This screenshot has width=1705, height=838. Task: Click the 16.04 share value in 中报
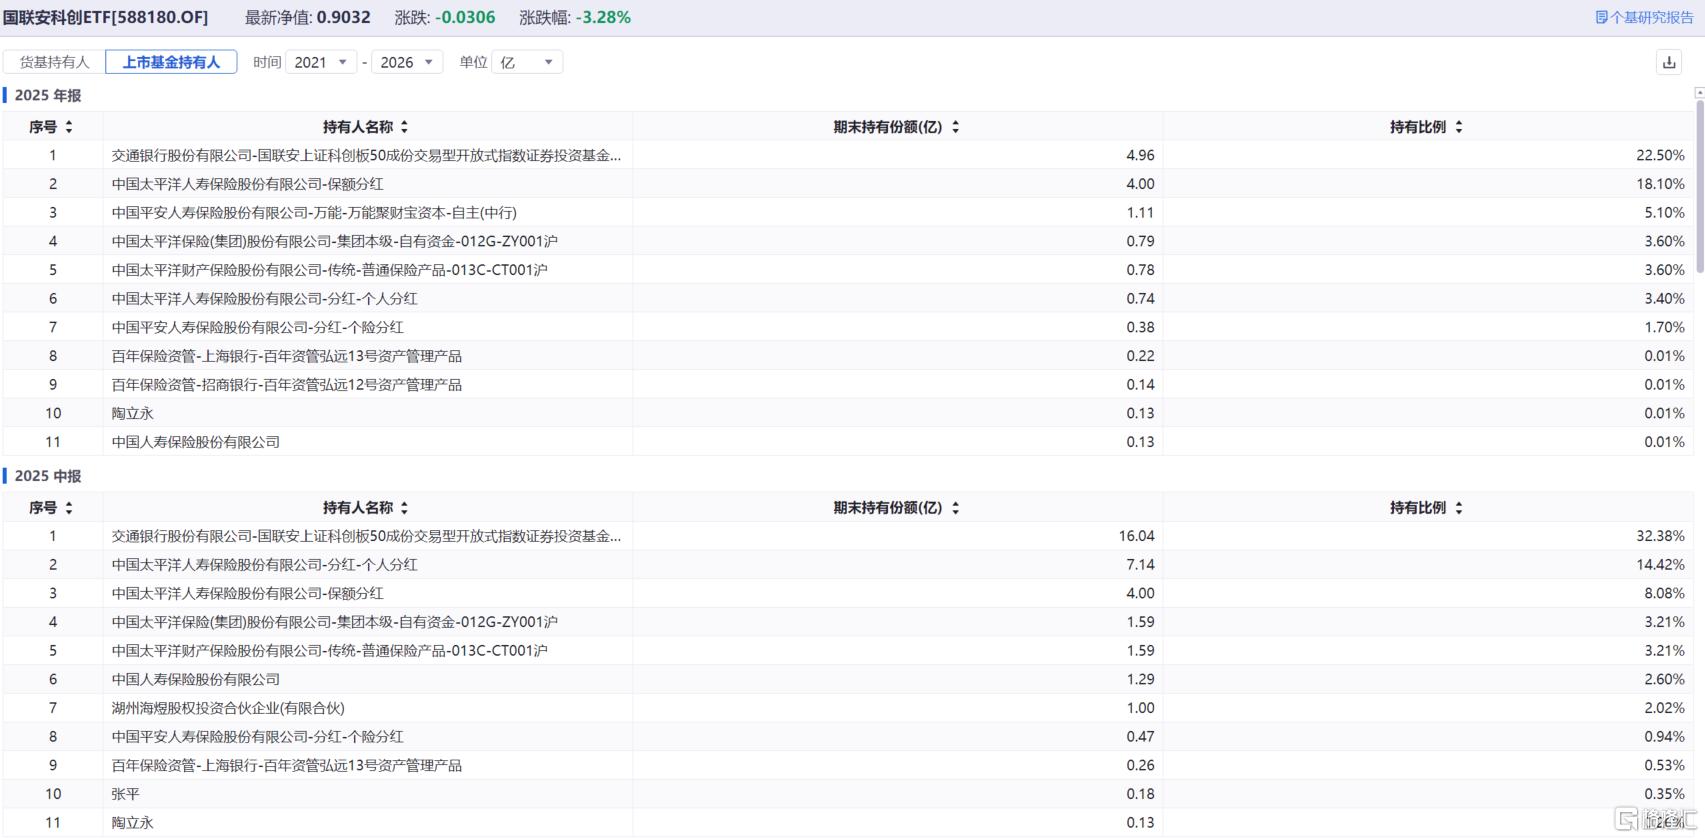click(x=1137, y=536)
